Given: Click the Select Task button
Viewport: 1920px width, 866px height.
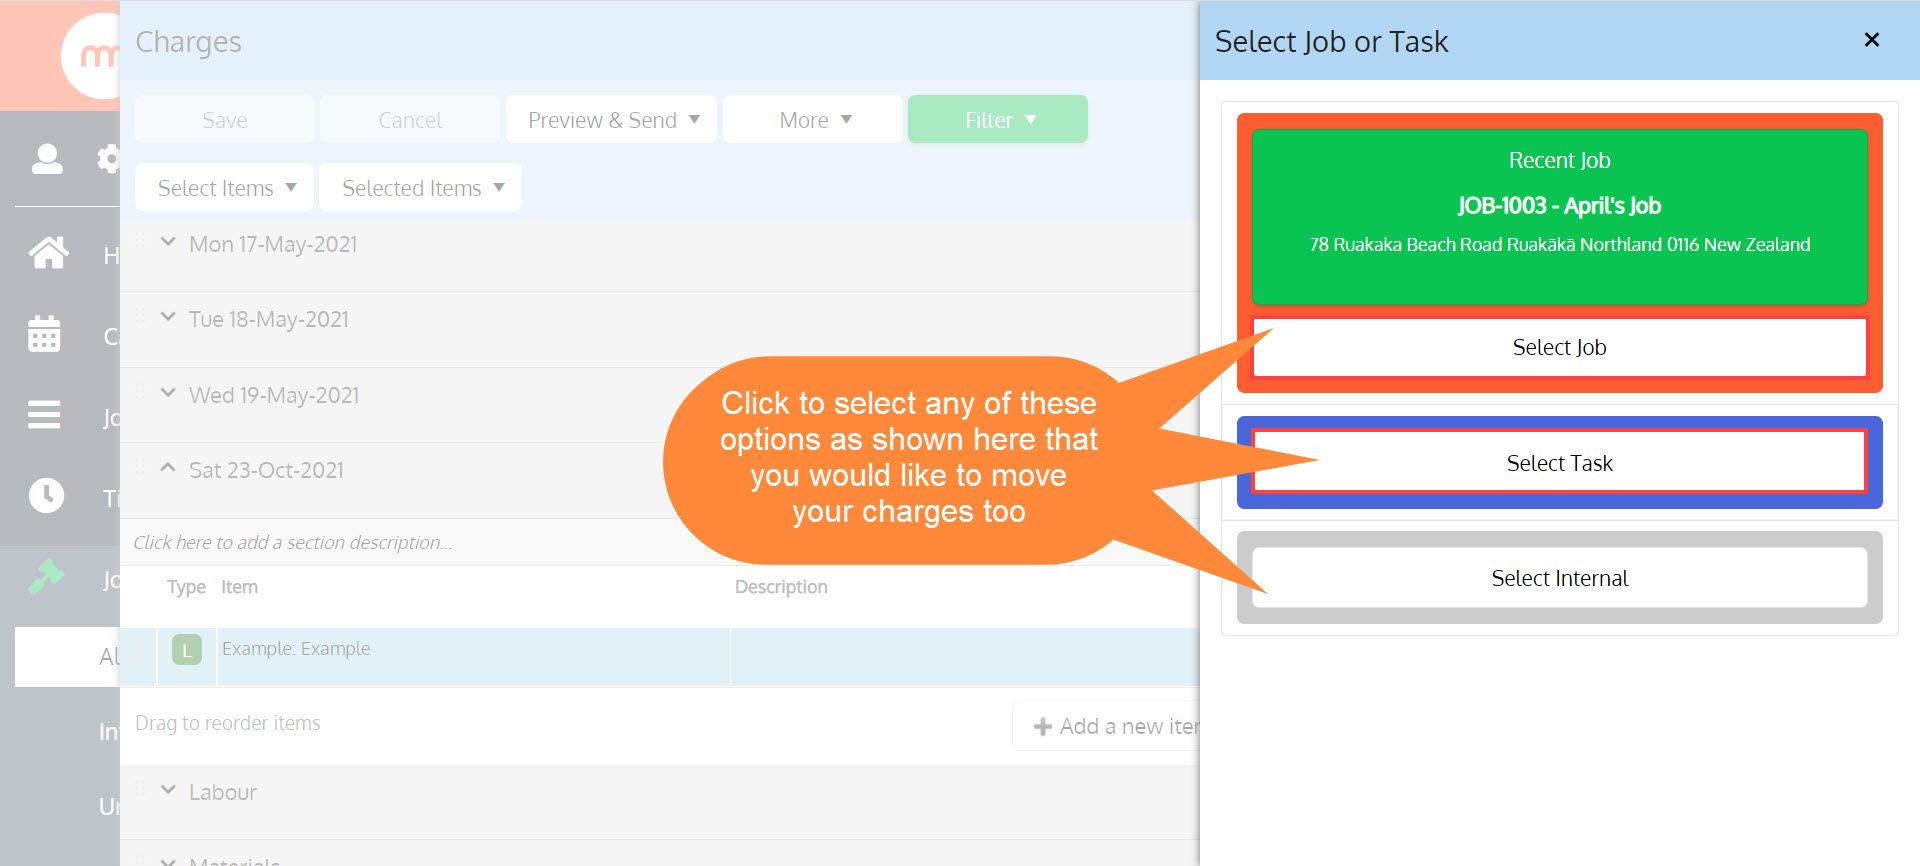Looking at the screenshot, I should pyautogui.click(x=1559, y=462).
